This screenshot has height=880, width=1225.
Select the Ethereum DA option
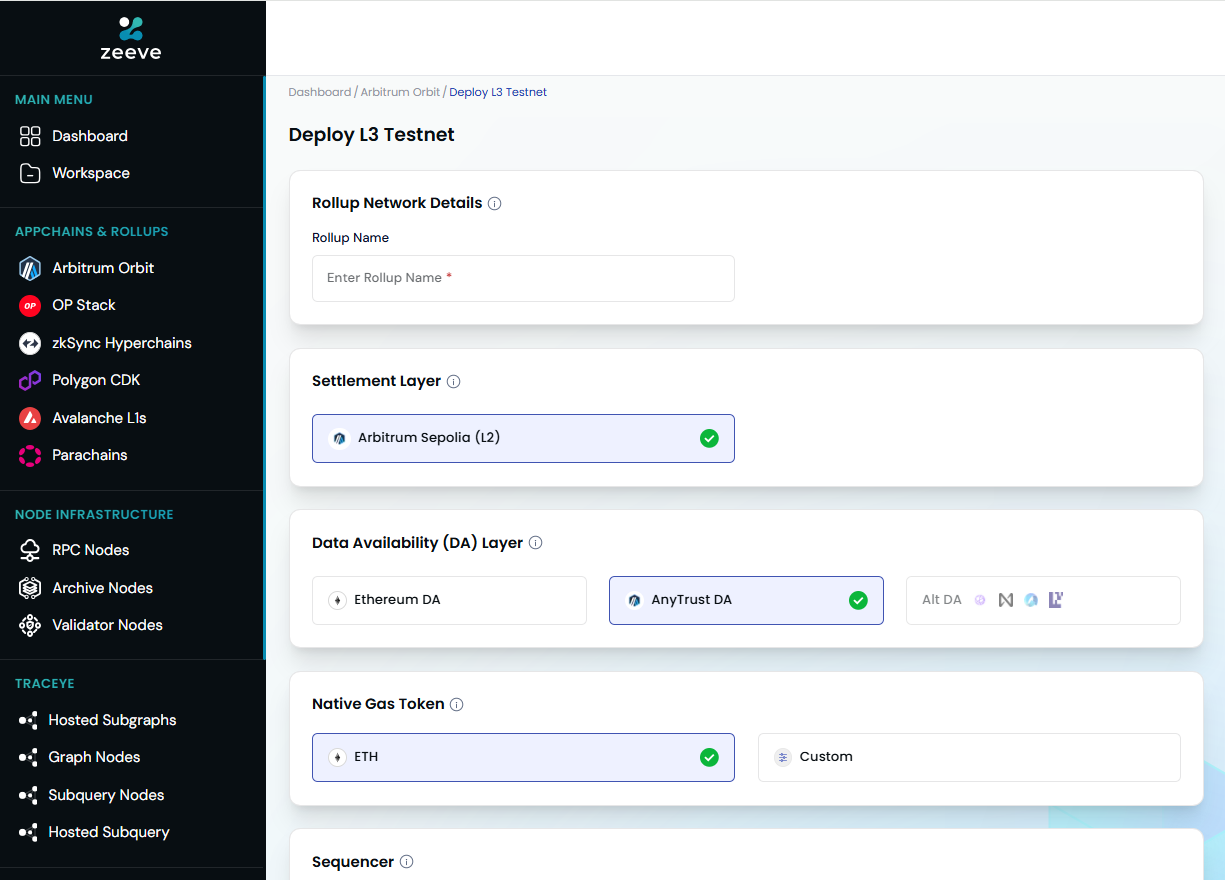coord(449,600)
